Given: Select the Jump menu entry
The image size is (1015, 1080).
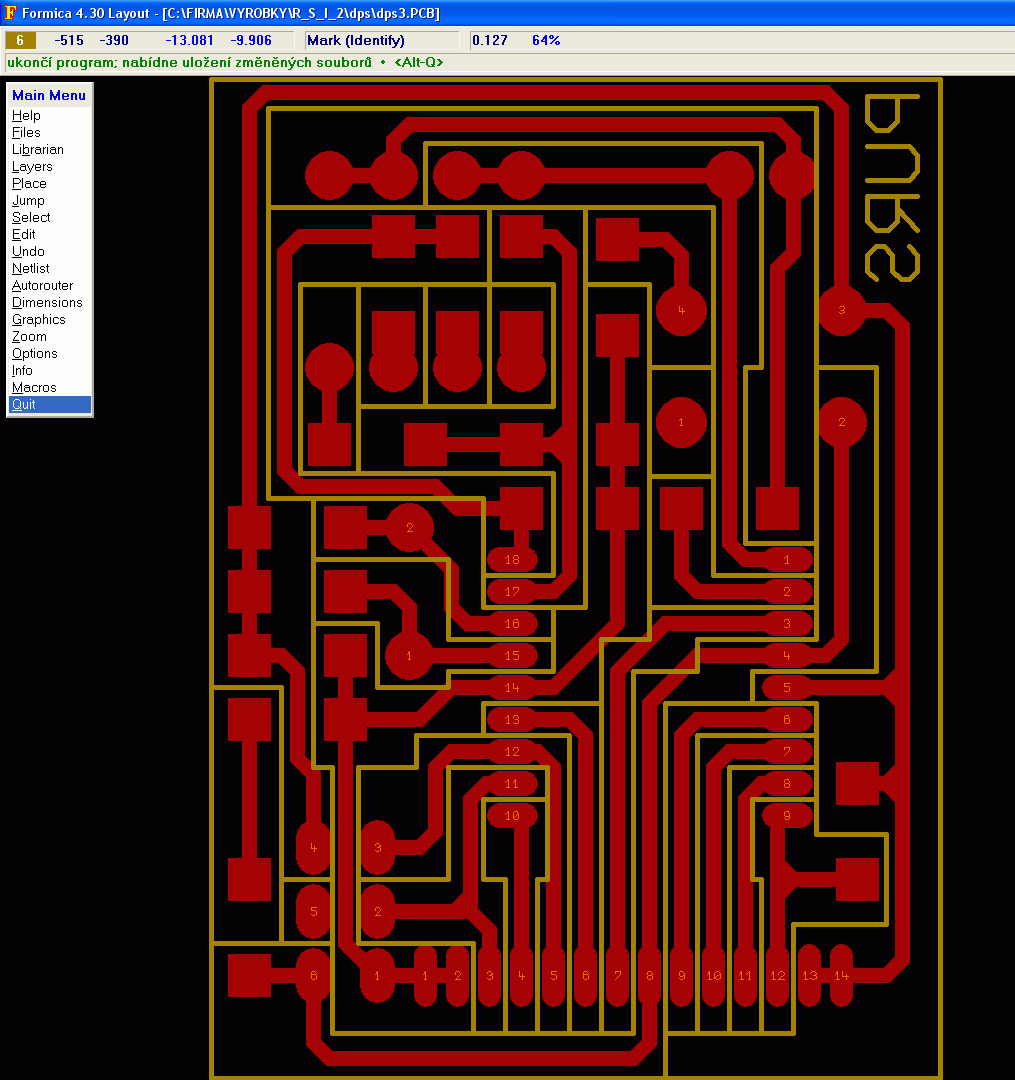Looking at the screenshot, I should [28, 201].
